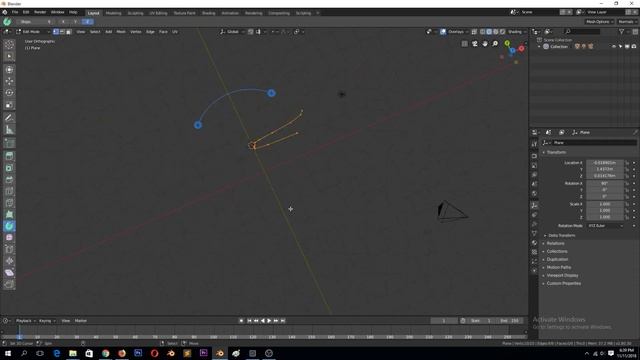Viewport: 640px width, 360px height.
Task: Click the green Y axis gizmo ball
Action: click(507, 43)
